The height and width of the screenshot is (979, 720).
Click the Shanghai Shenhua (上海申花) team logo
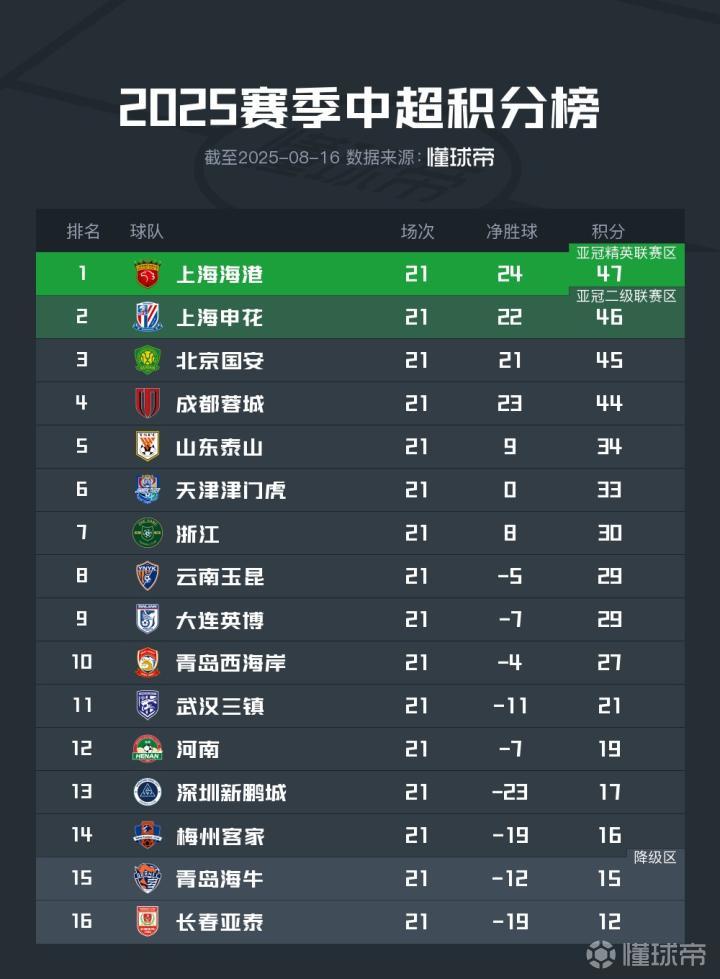click(147, 317)
